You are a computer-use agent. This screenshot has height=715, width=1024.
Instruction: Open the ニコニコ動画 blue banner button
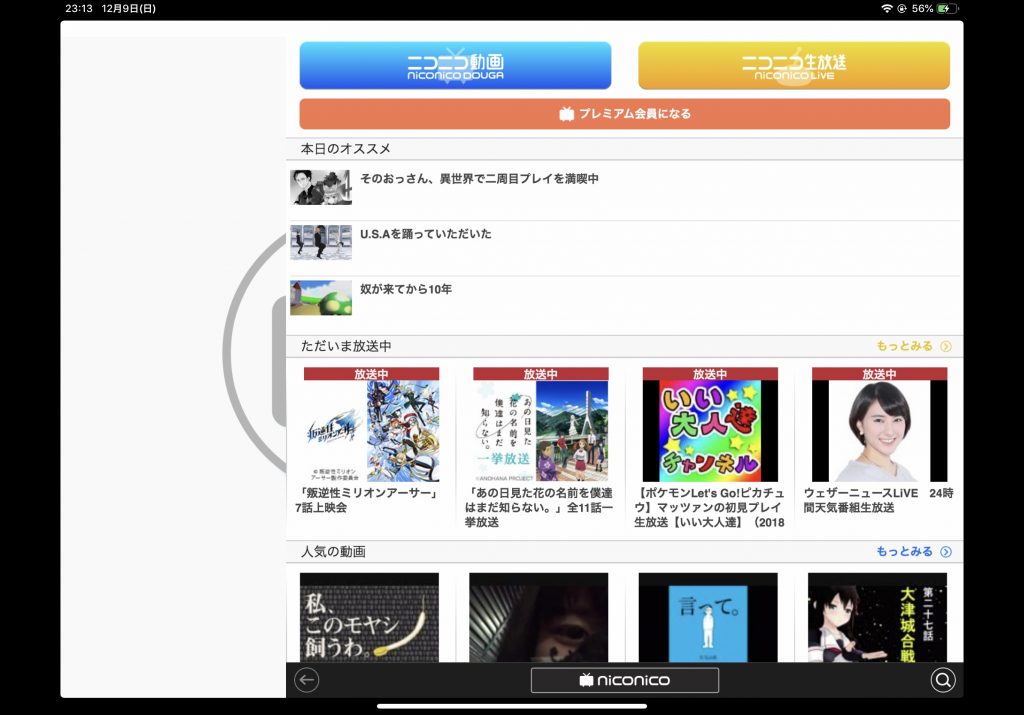pyautogui.click(x=455, y=65)
